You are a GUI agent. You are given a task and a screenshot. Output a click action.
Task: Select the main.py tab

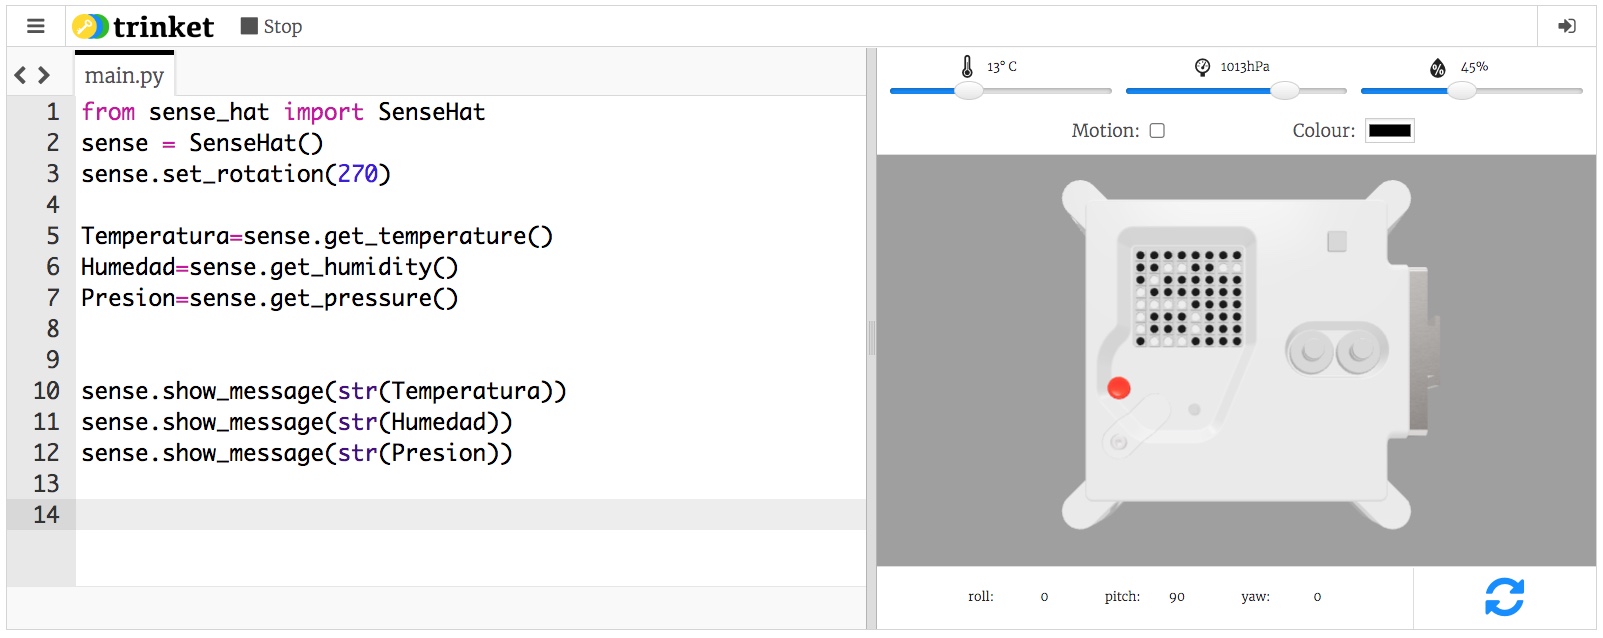[124, 76]
